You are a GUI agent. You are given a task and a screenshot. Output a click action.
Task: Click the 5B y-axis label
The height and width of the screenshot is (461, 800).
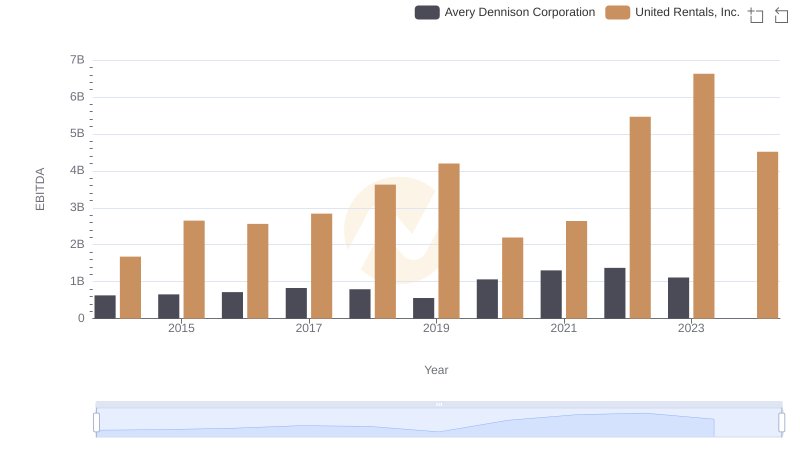(x=77, y=133)
